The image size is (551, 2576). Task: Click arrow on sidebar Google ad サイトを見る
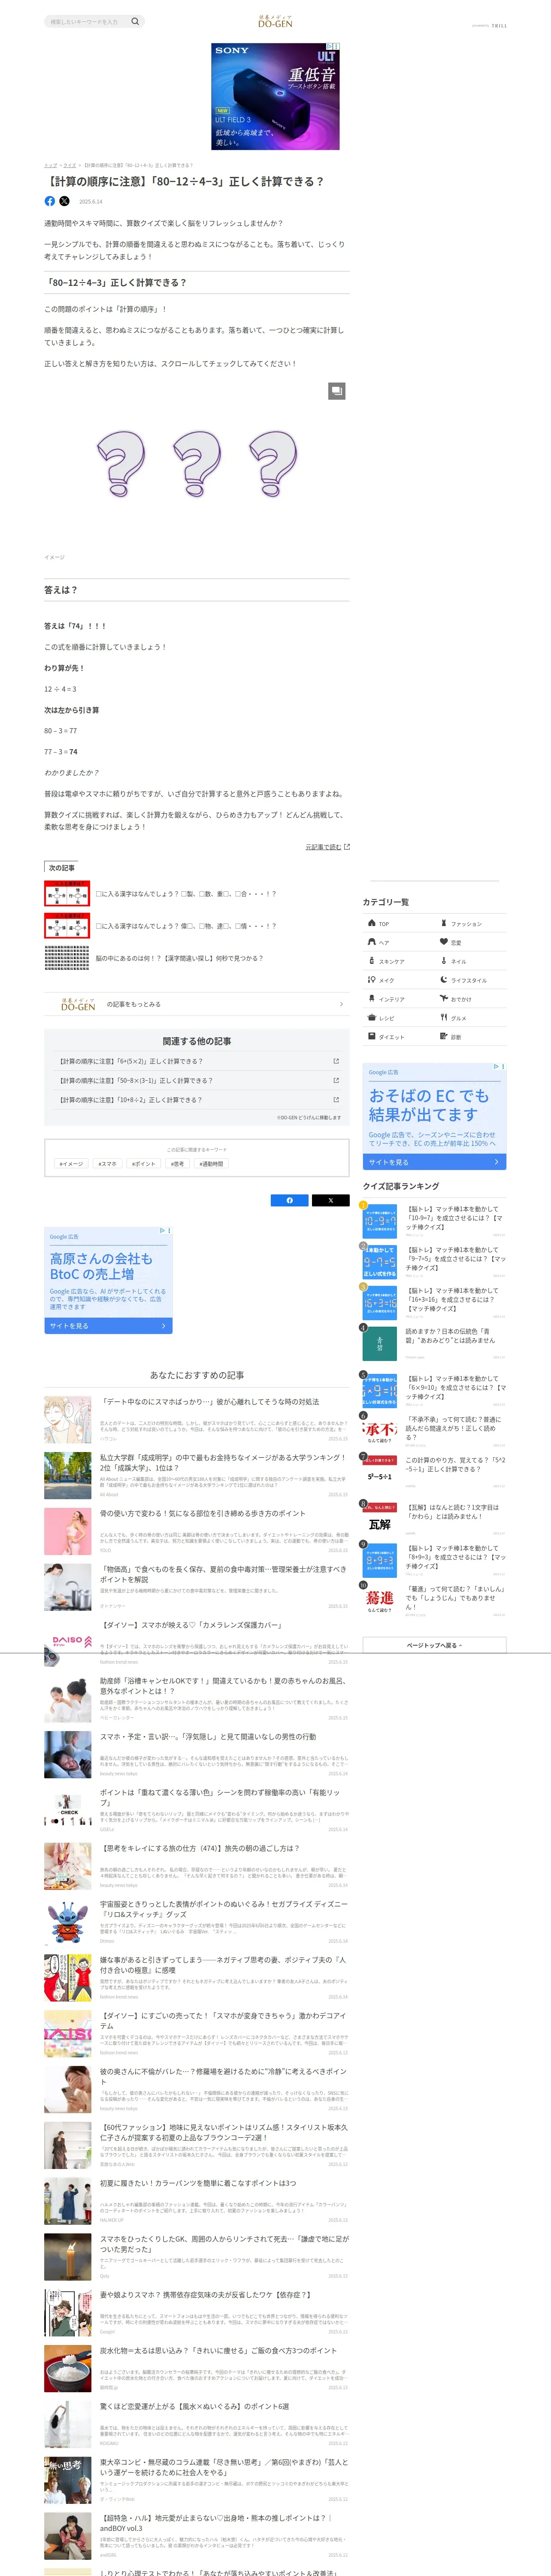click(x=496, y=1162)
